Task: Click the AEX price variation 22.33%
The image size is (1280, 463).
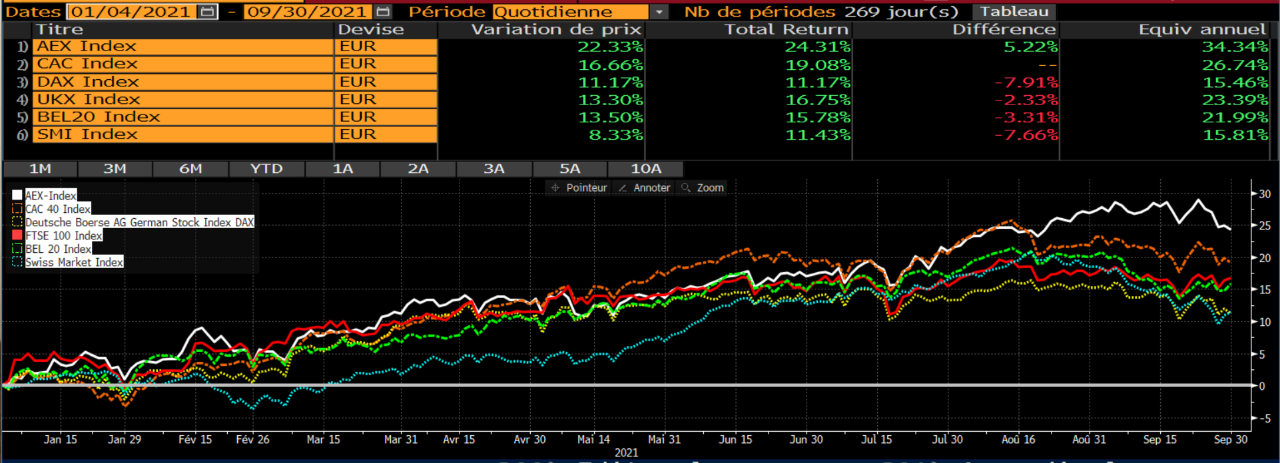Action: tap(612, 47)
